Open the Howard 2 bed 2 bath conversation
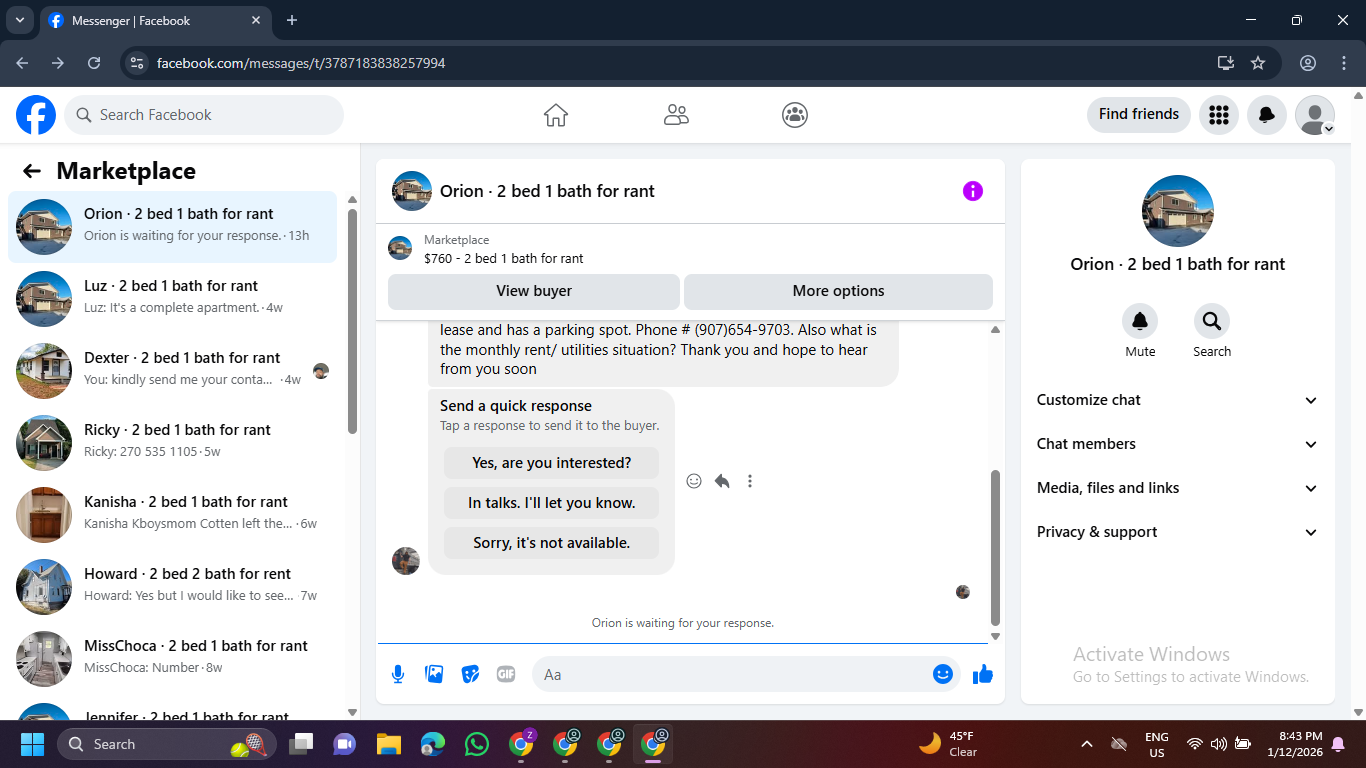The image size is (1366, 768). [x=172, y=587]
